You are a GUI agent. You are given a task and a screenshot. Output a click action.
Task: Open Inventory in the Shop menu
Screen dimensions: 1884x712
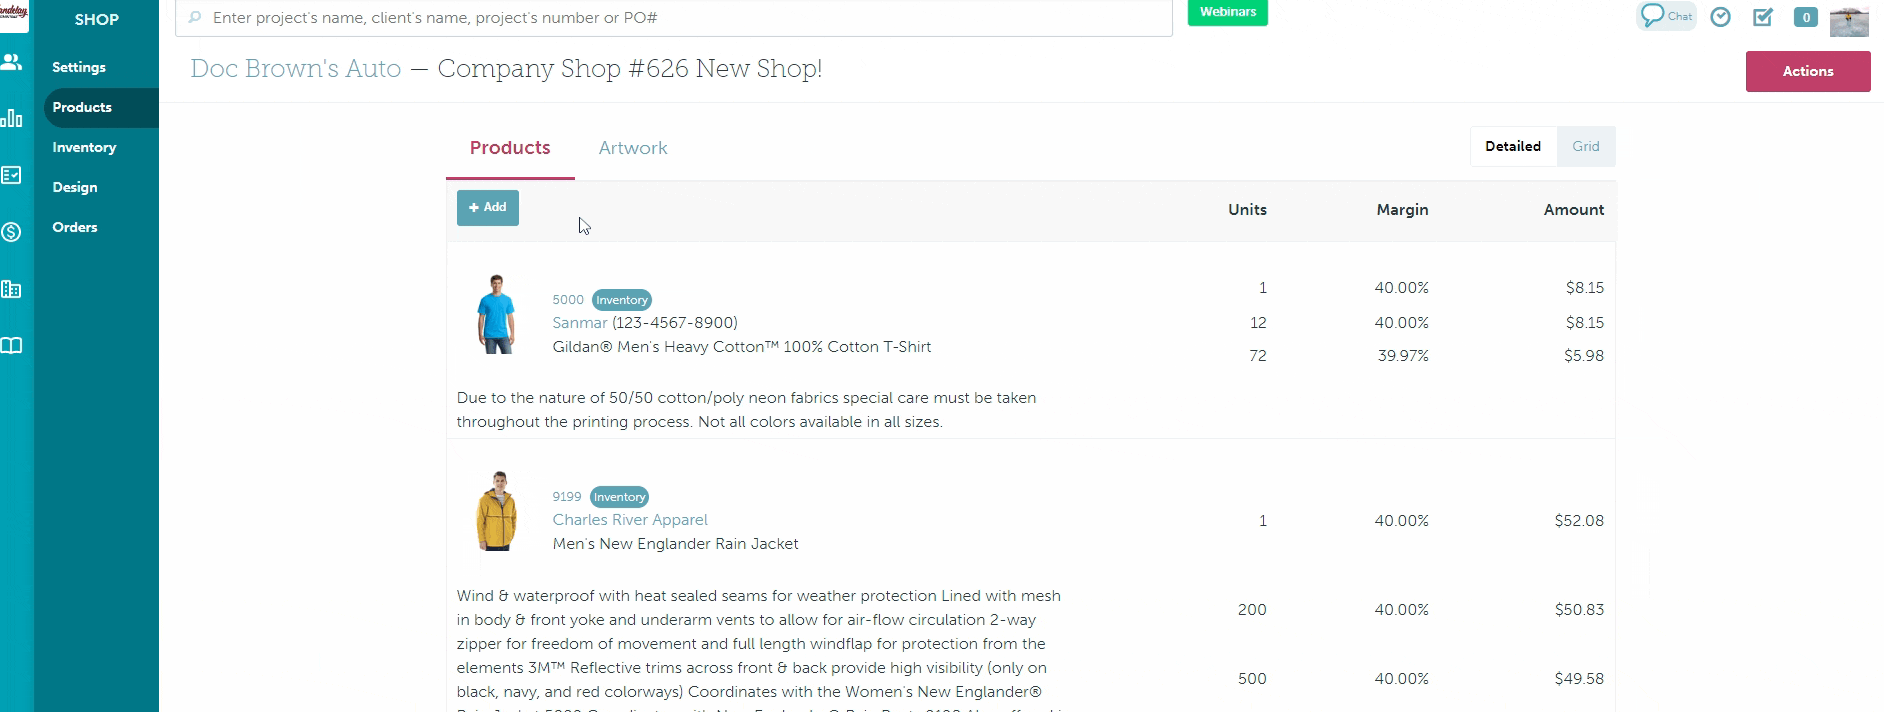pos(84,147)
